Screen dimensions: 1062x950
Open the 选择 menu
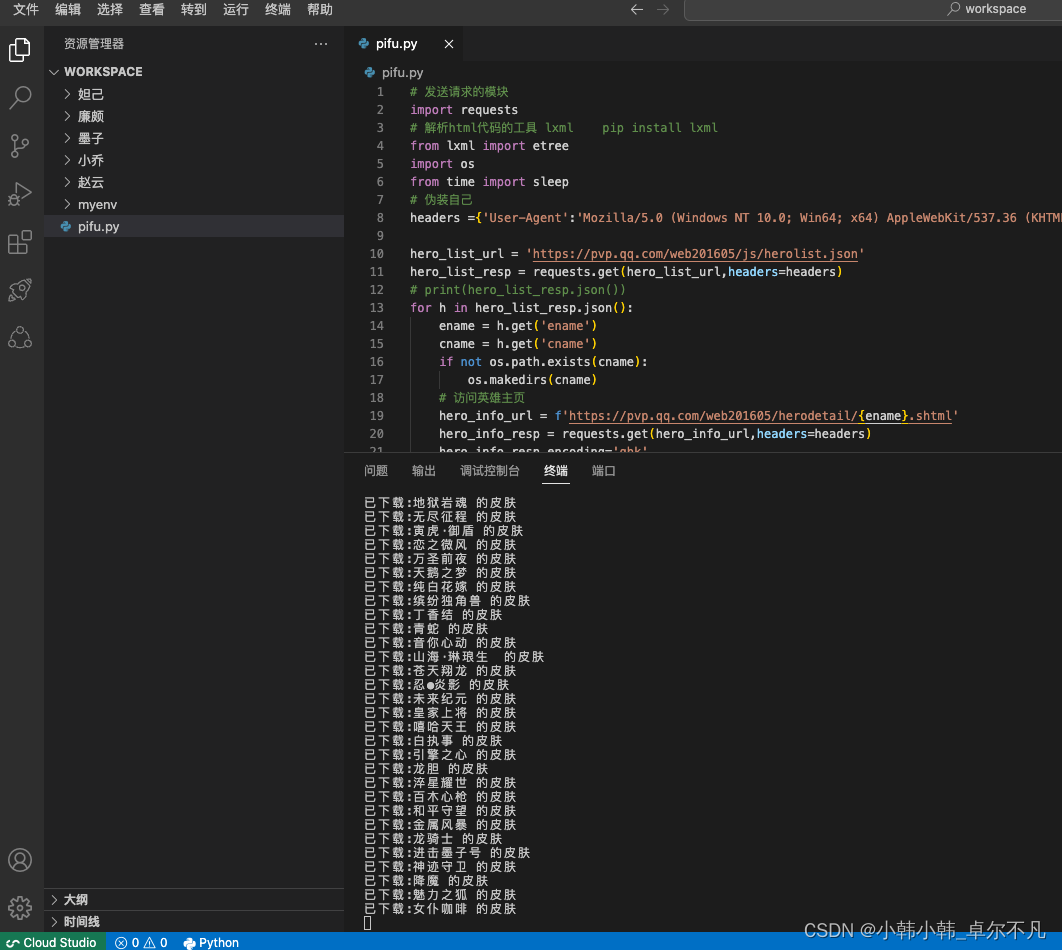point(110,9)
